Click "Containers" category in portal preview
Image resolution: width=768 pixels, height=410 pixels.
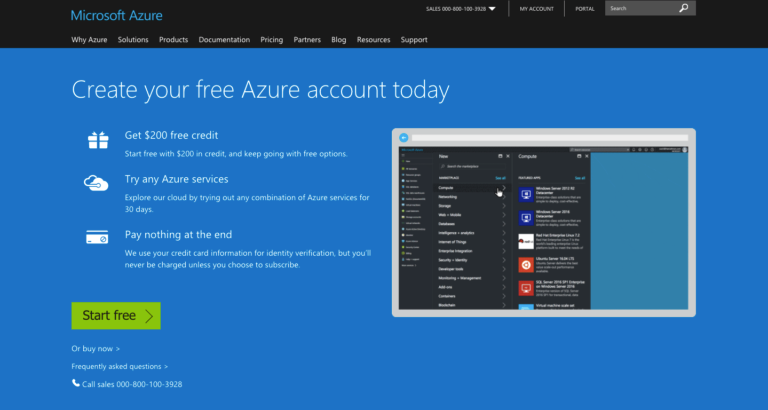pyautogui.click(x=447, y=296)
